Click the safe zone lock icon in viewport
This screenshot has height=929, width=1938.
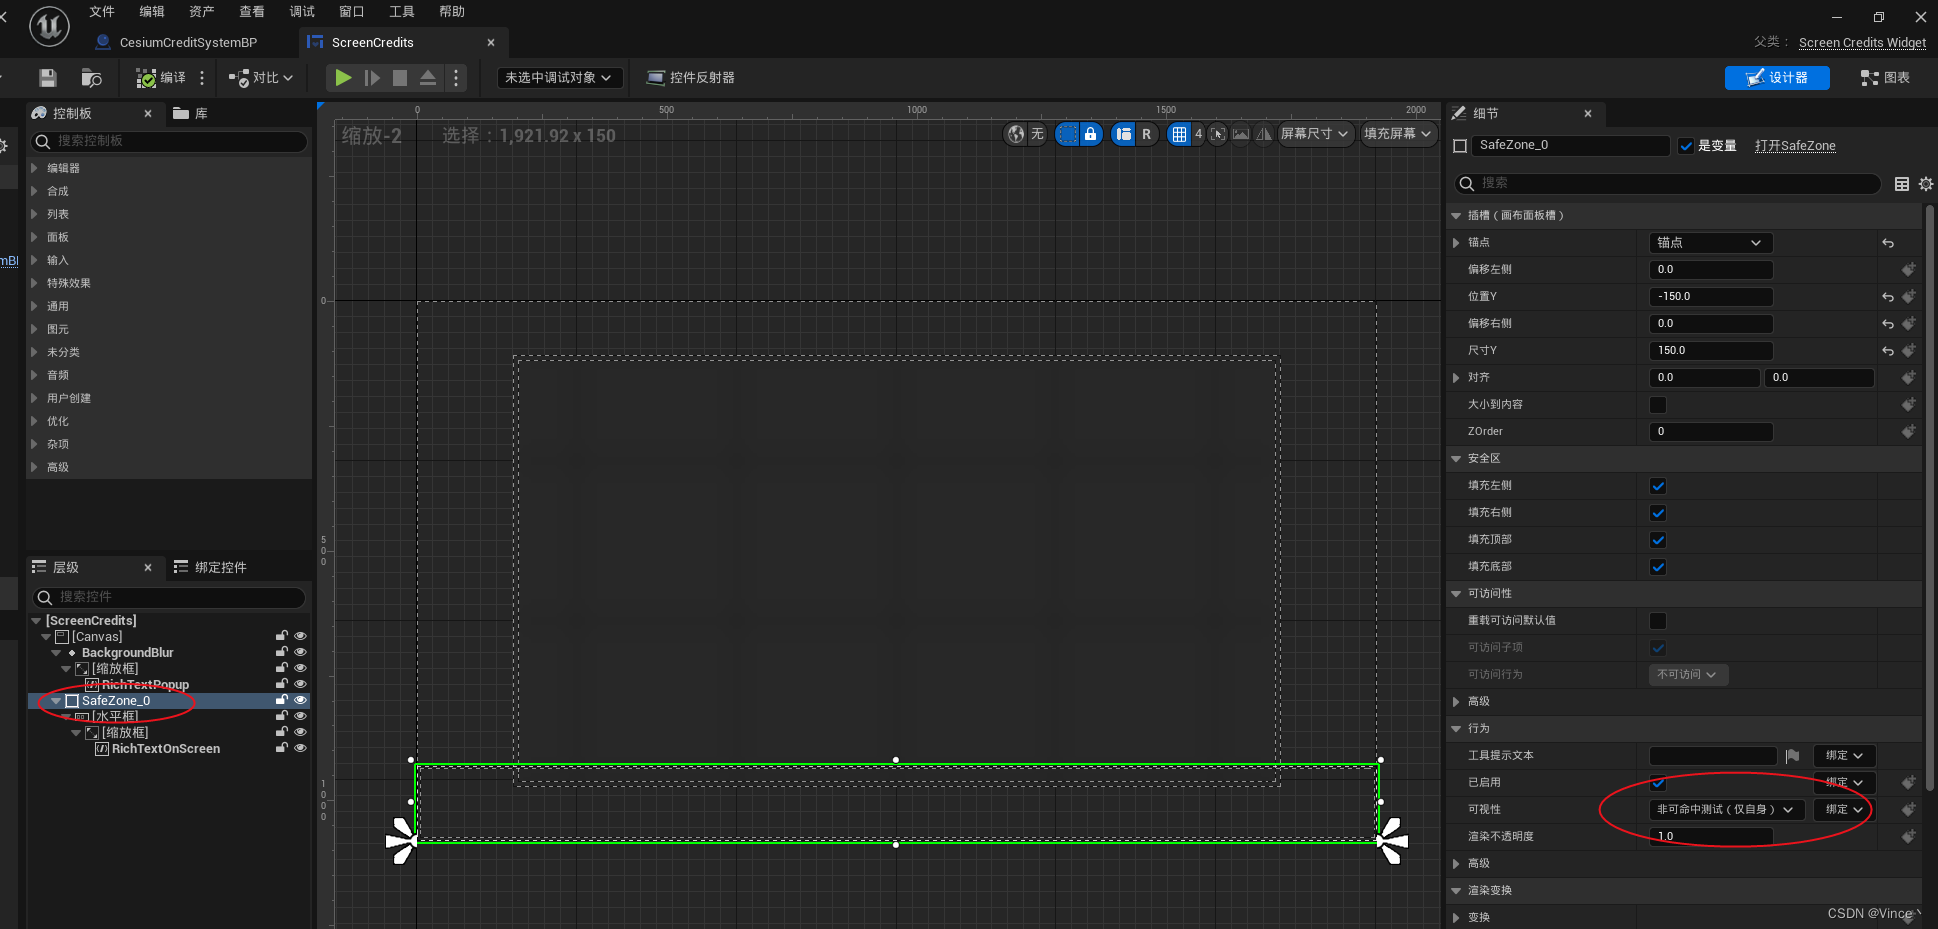(1090, 133)
